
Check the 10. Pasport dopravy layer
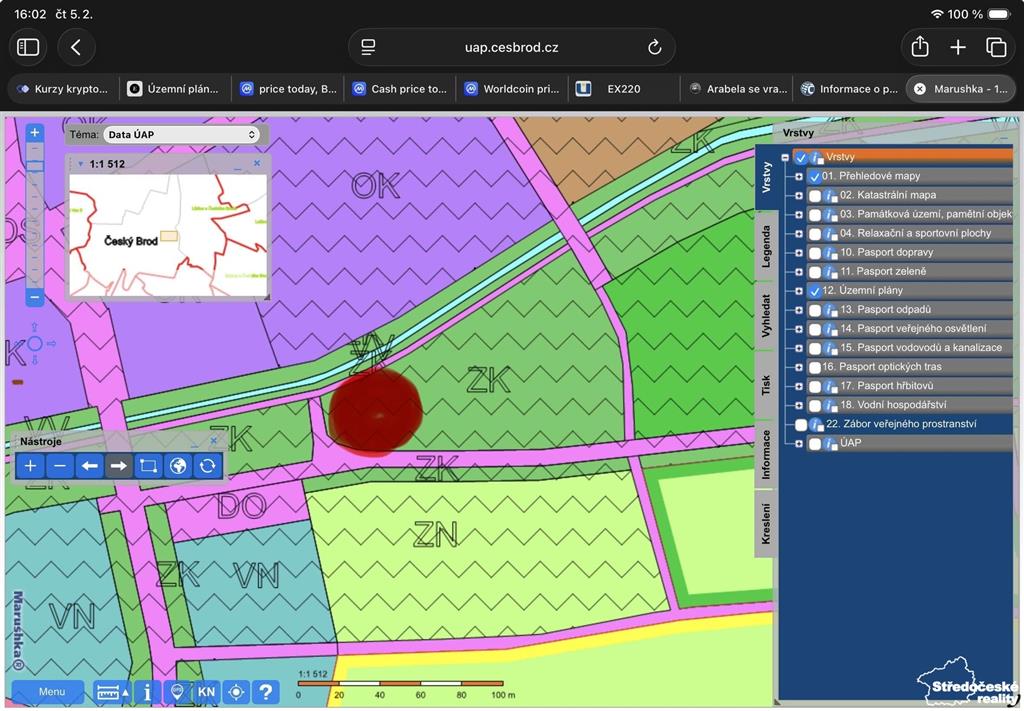pos(814,253)
